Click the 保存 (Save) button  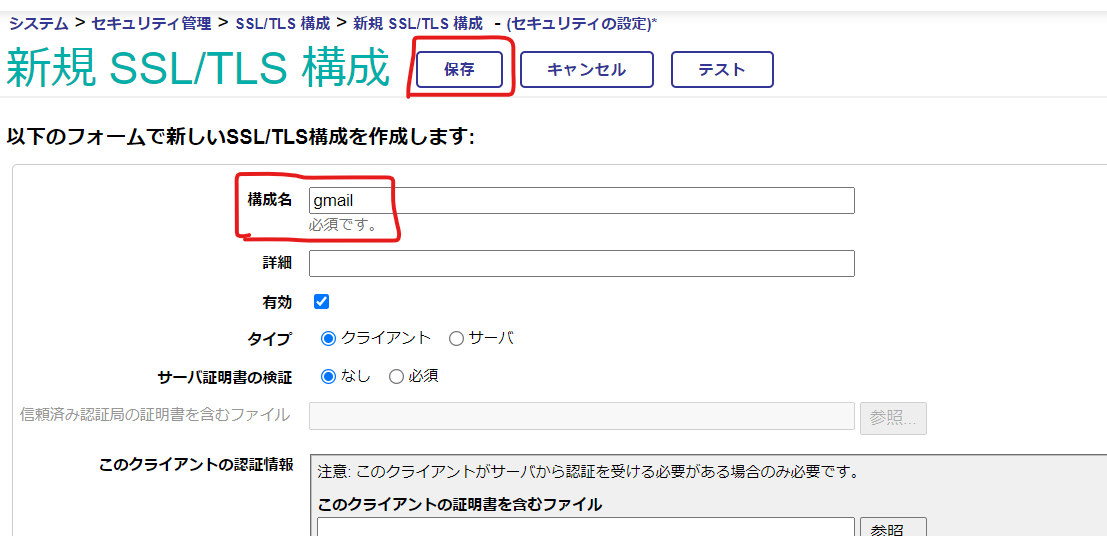click(459, 70)
